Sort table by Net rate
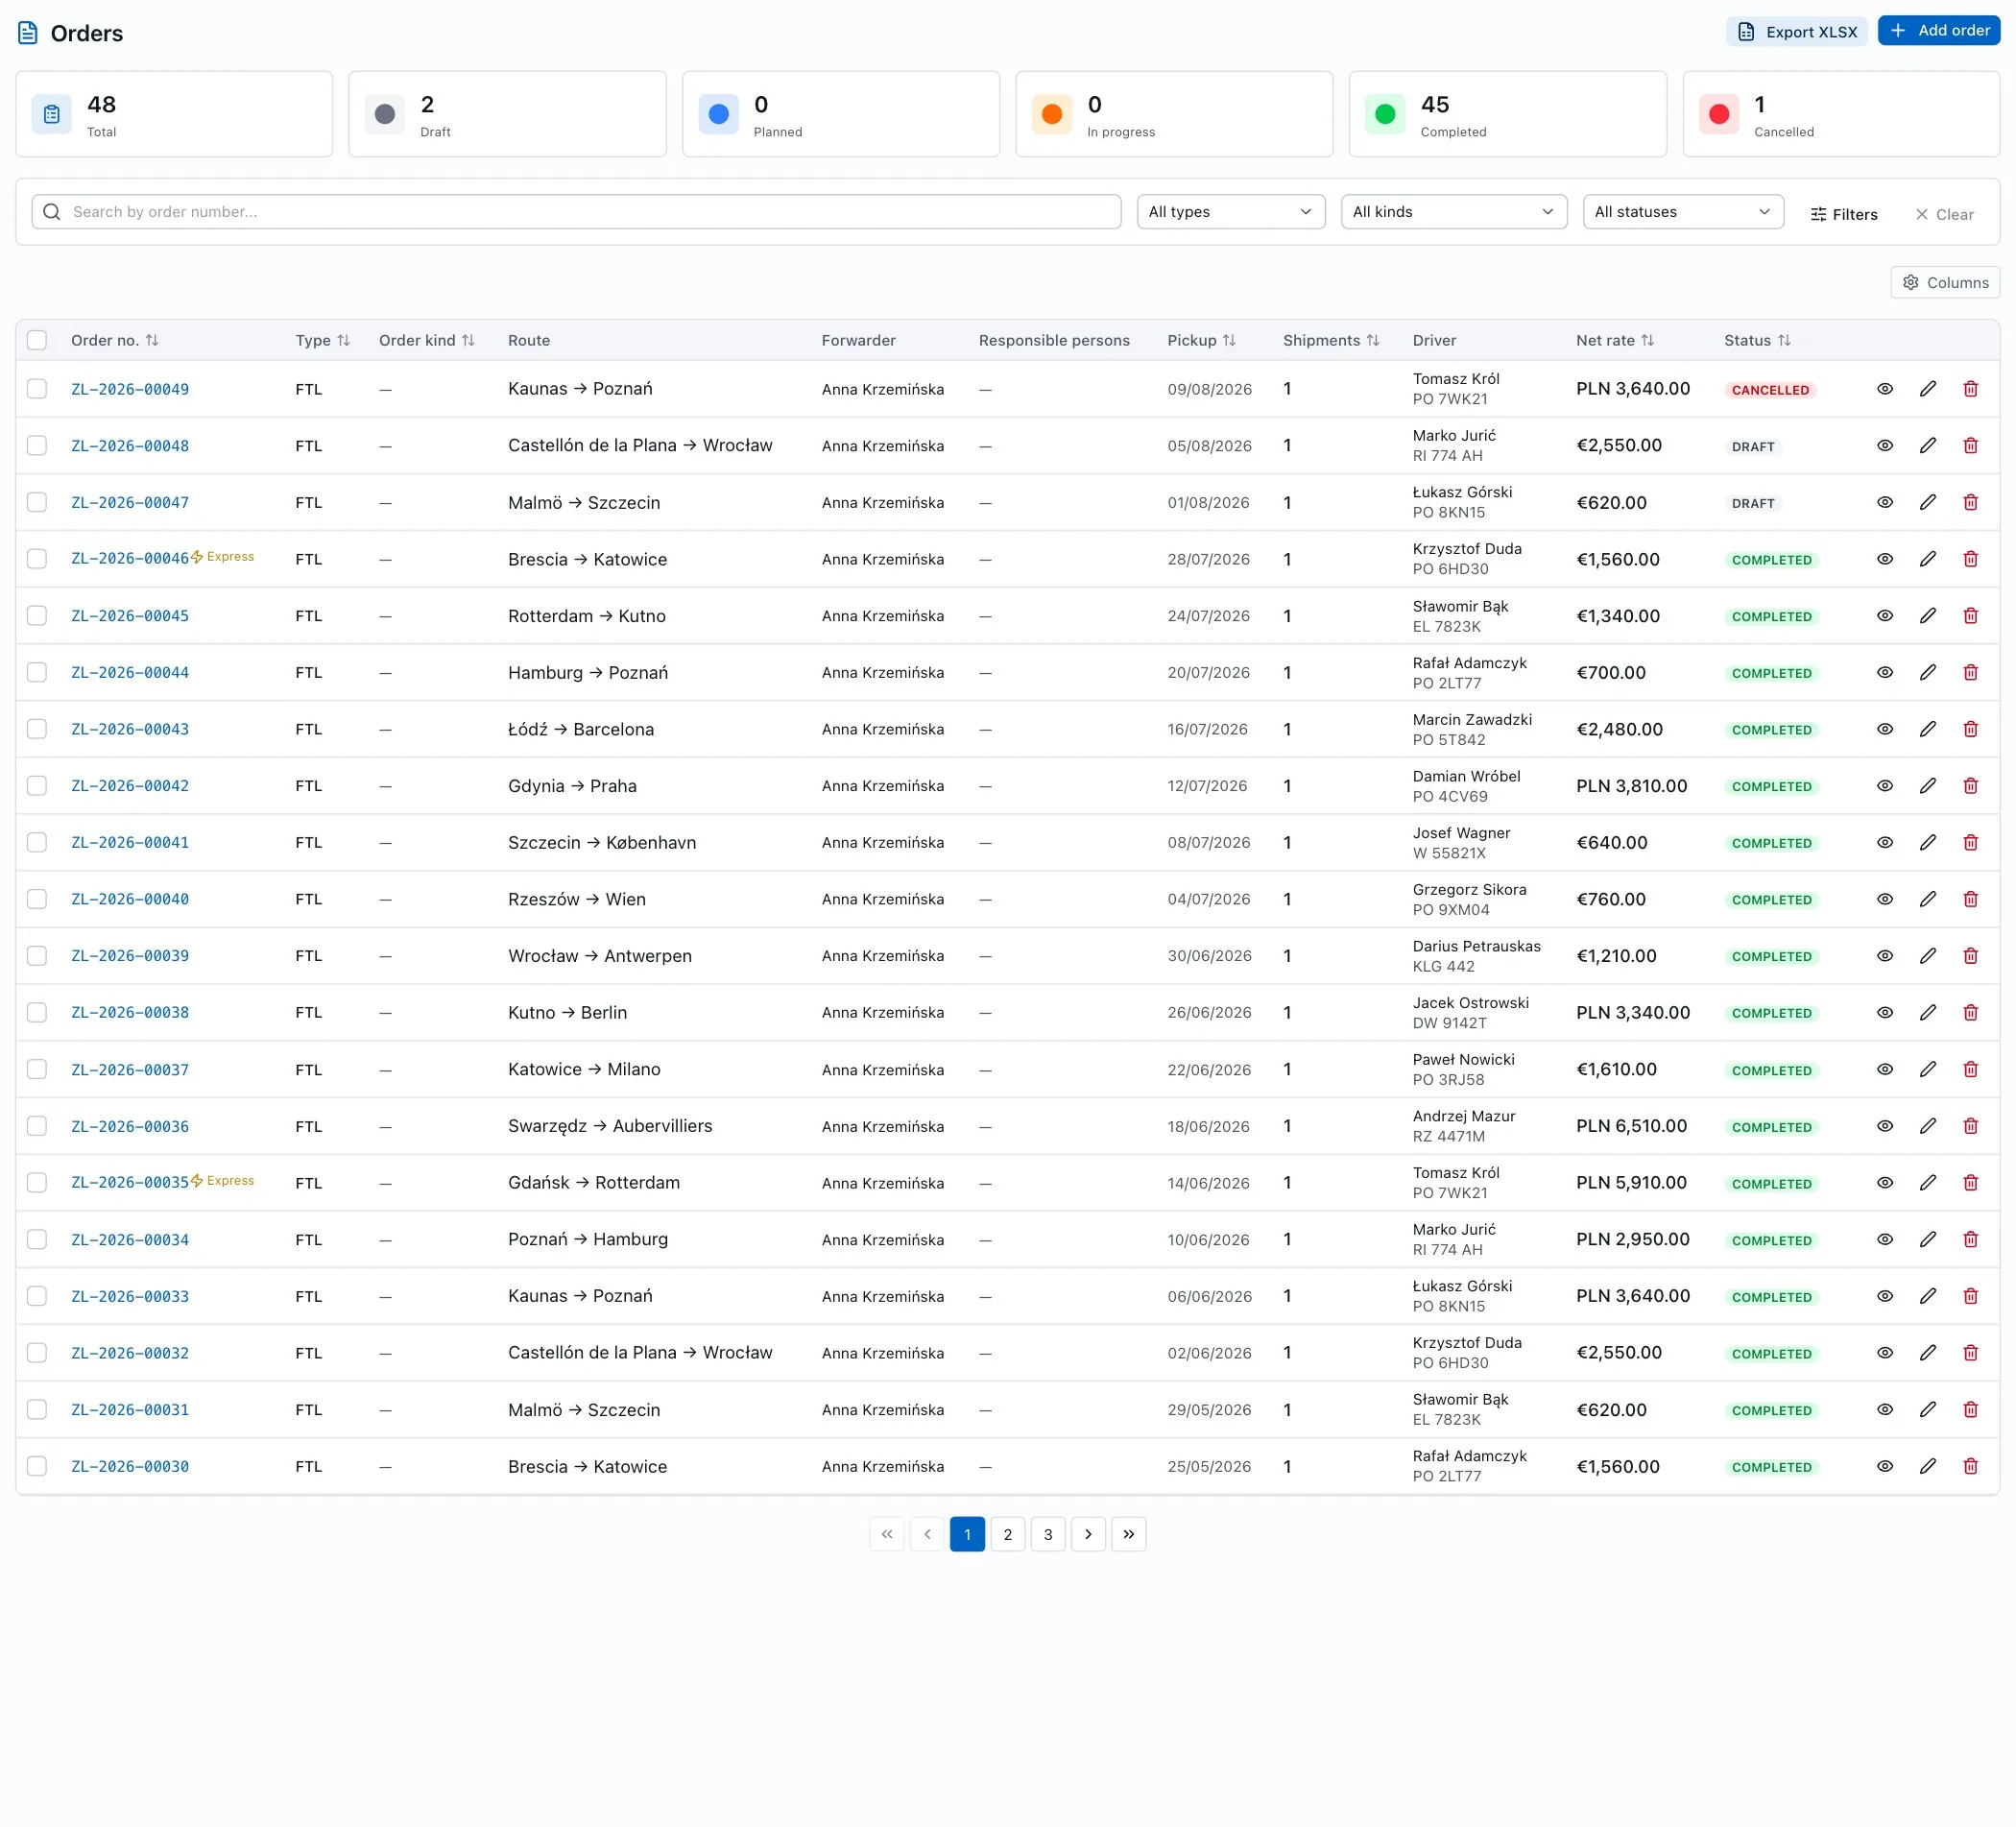 tap(1647, 340)
